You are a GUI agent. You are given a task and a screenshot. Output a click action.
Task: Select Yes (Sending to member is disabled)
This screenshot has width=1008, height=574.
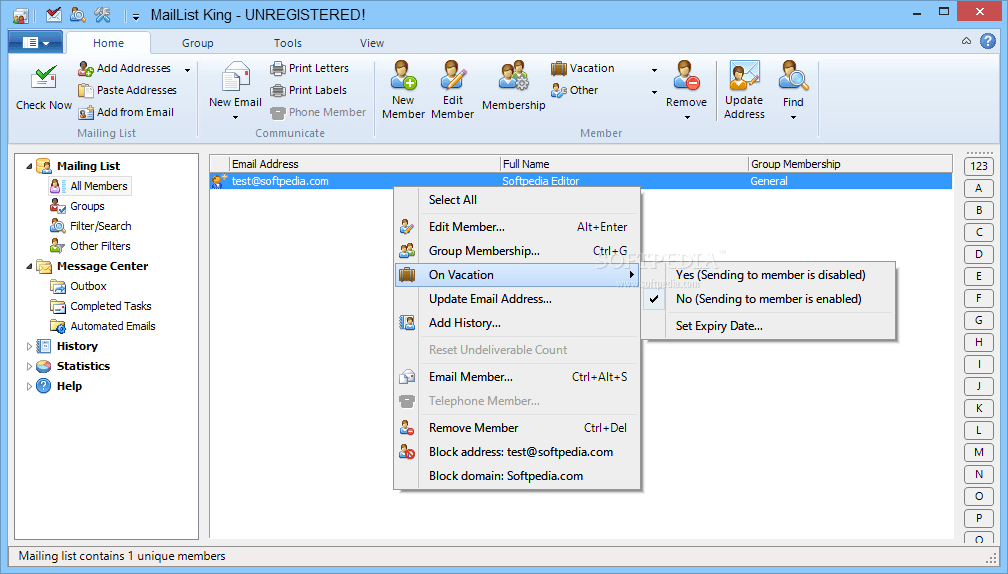click(769, 275)
